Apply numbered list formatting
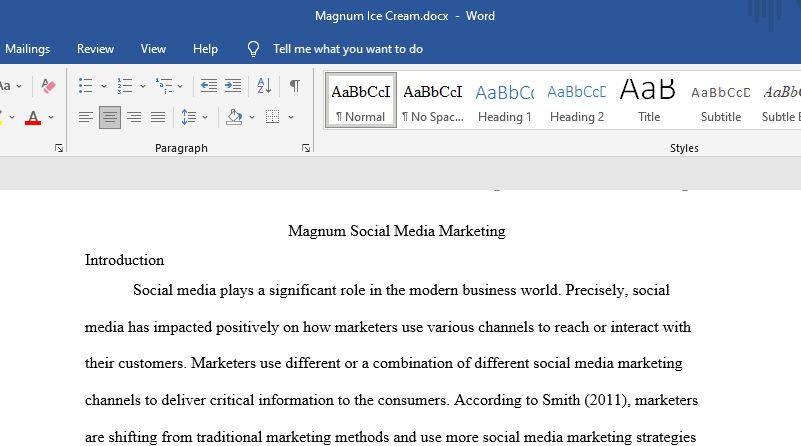 125,86
